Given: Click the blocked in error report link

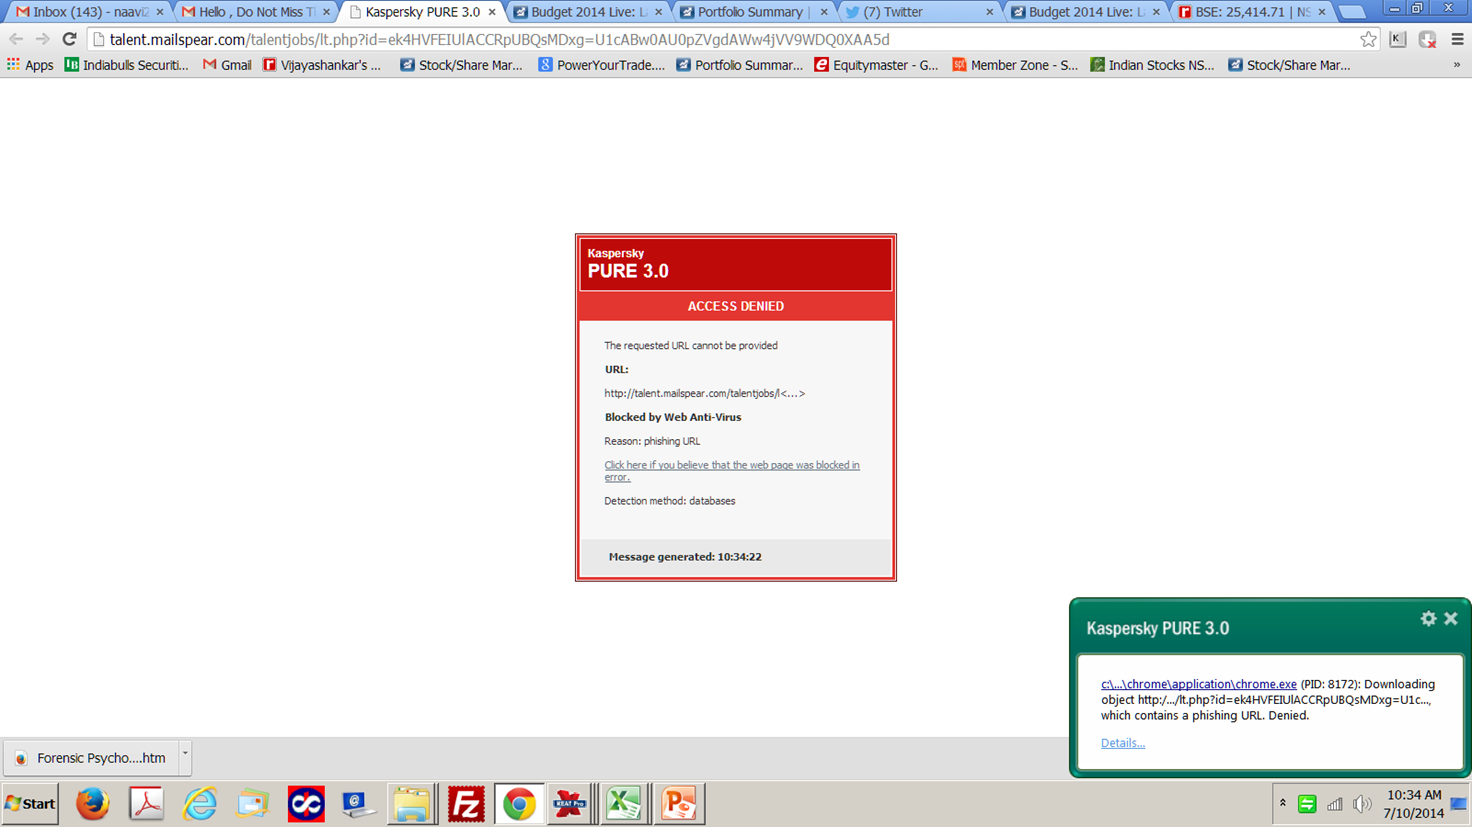Looking at the screenshot, I should pyautogui.click(x=731, y=470).
